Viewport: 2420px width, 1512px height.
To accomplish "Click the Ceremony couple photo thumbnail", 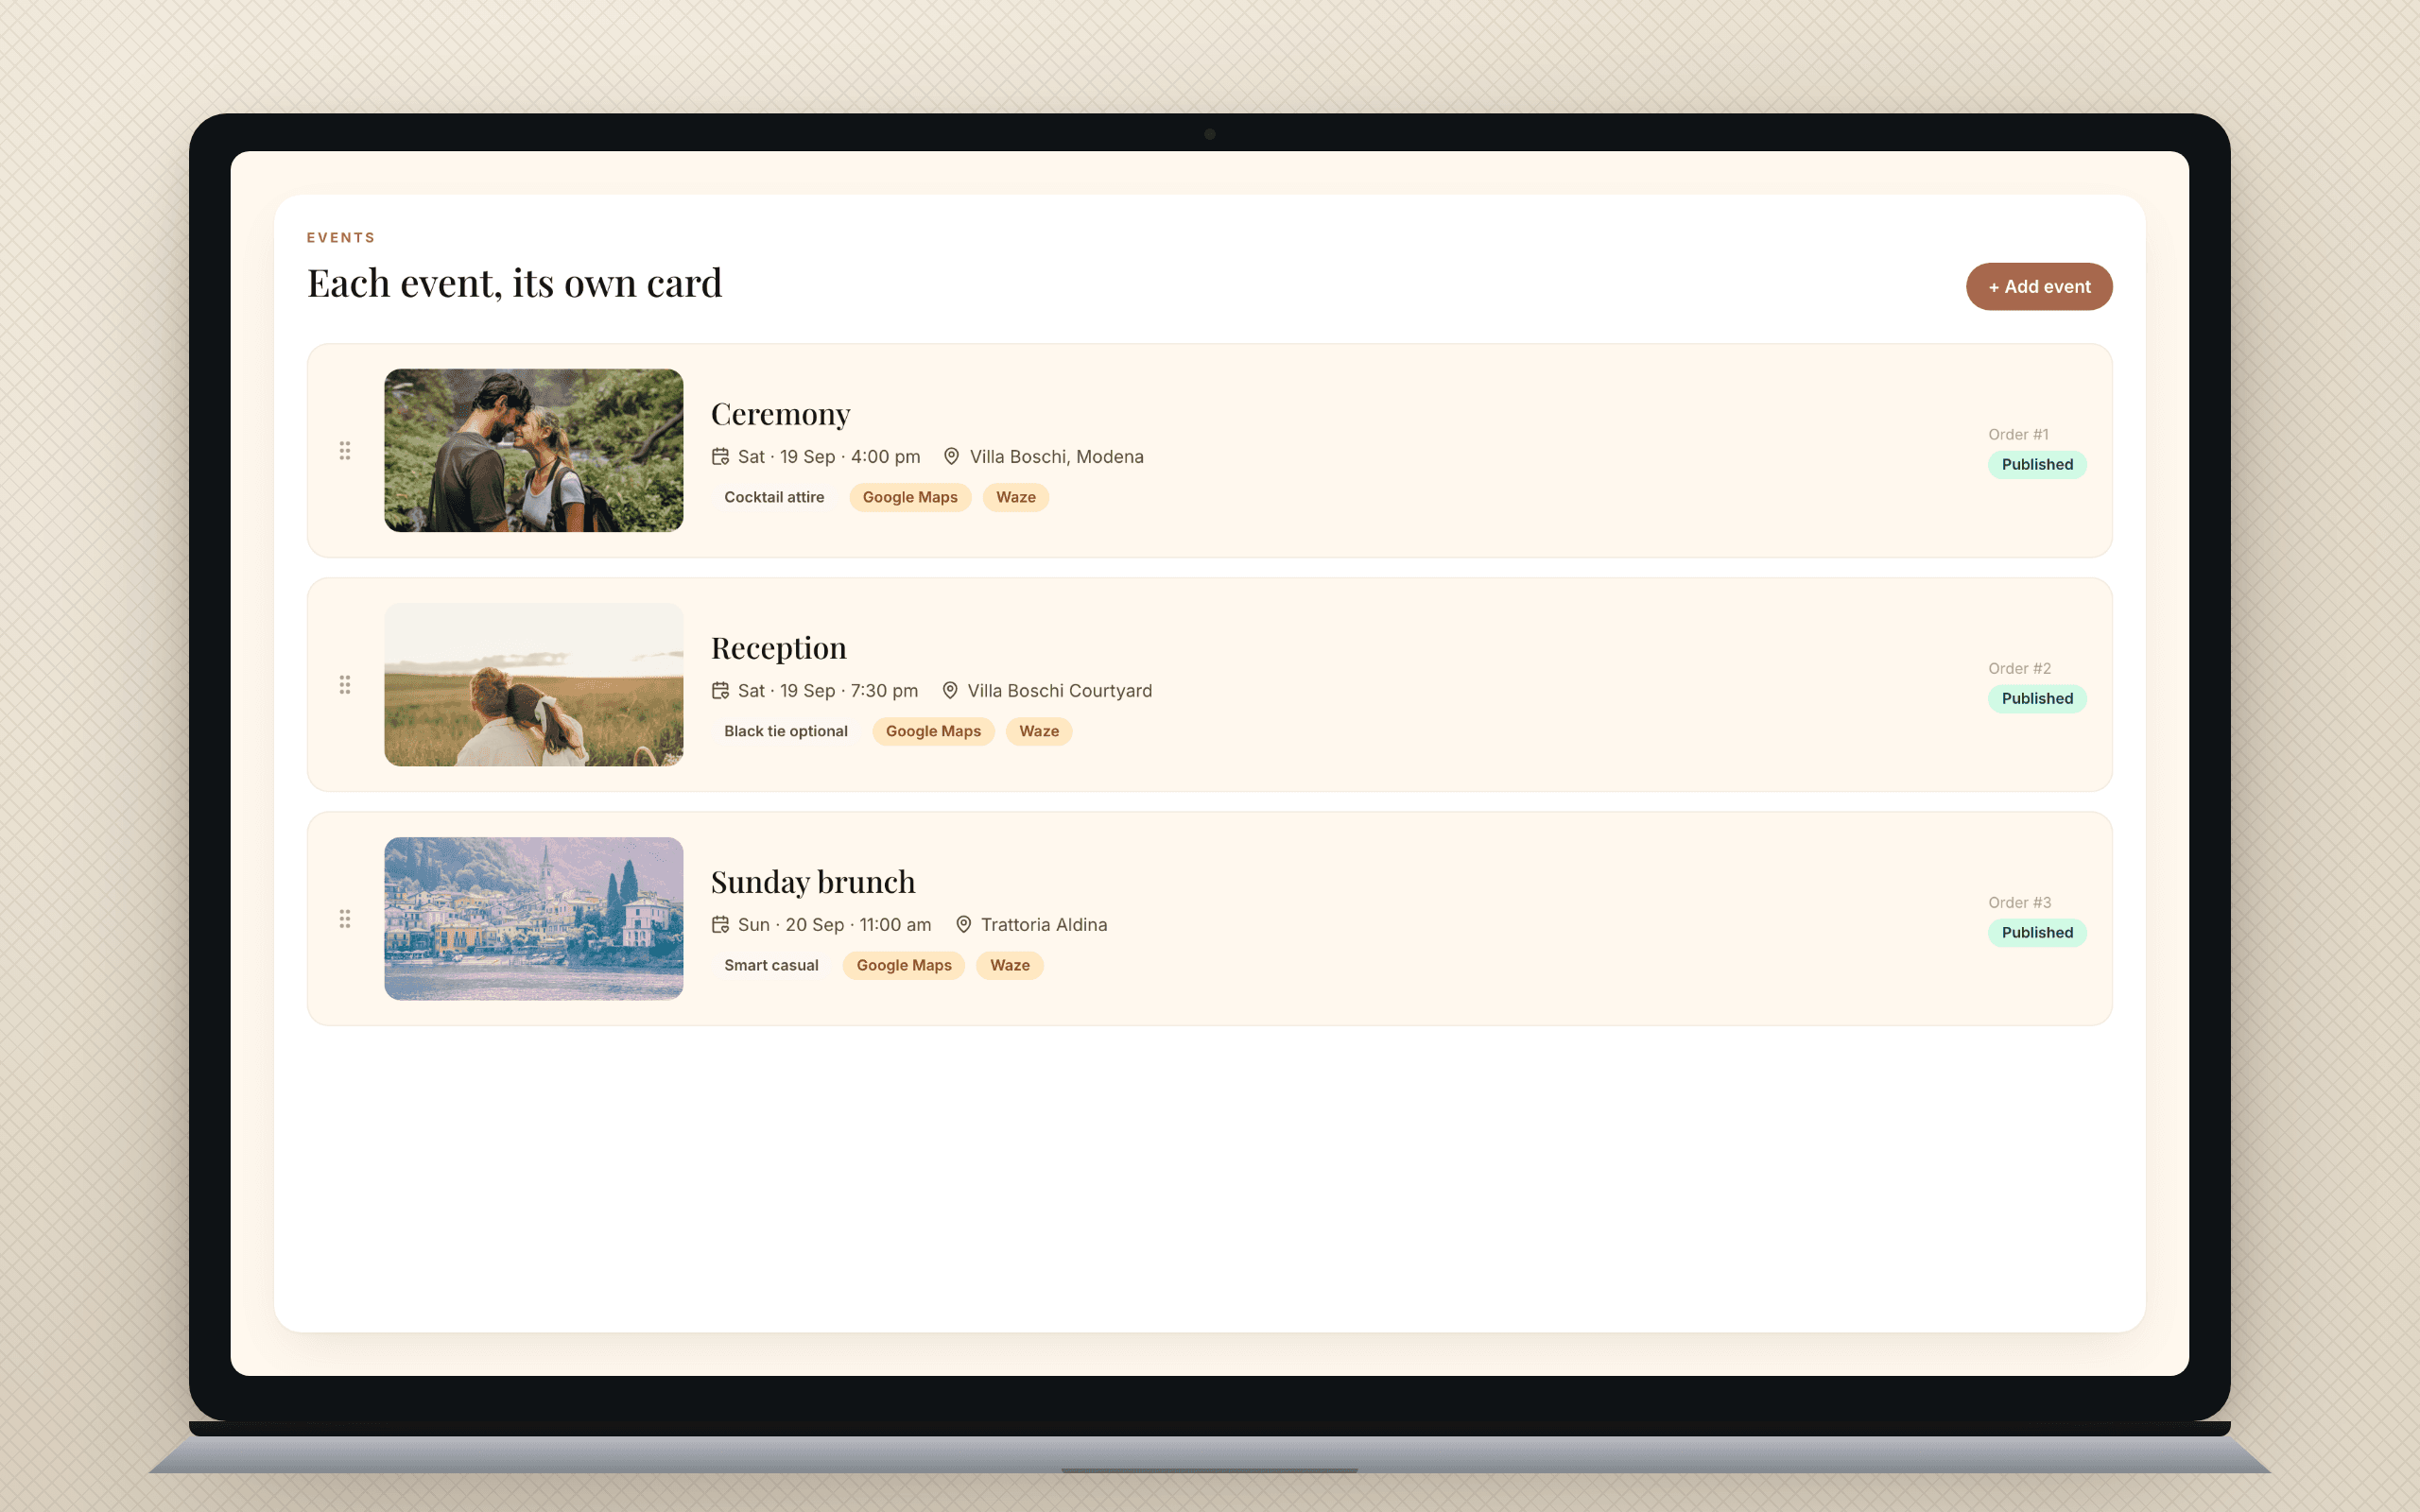I will tap(534, 451).
